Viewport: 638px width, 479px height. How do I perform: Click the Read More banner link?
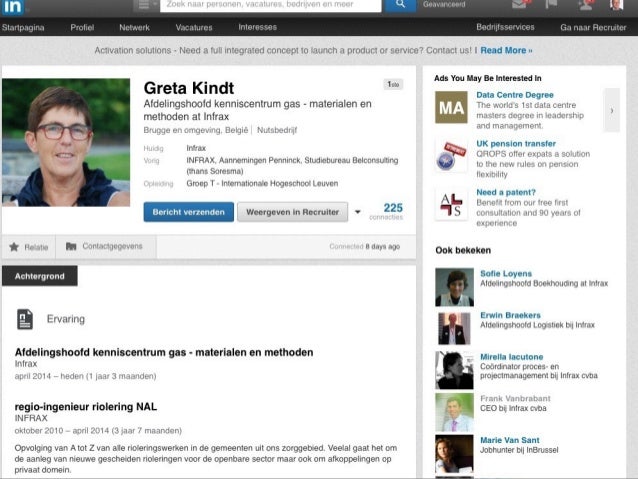[x=506, y=50]
